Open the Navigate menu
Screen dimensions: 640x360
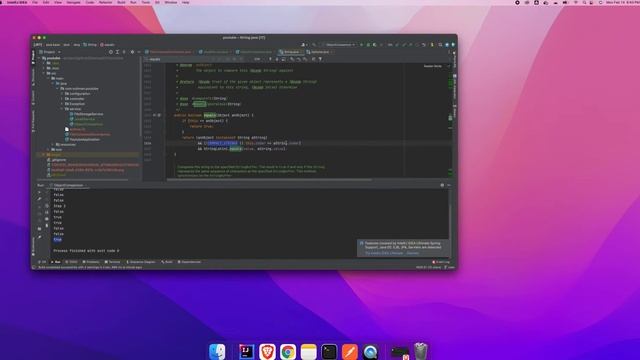tap(73, 2)
